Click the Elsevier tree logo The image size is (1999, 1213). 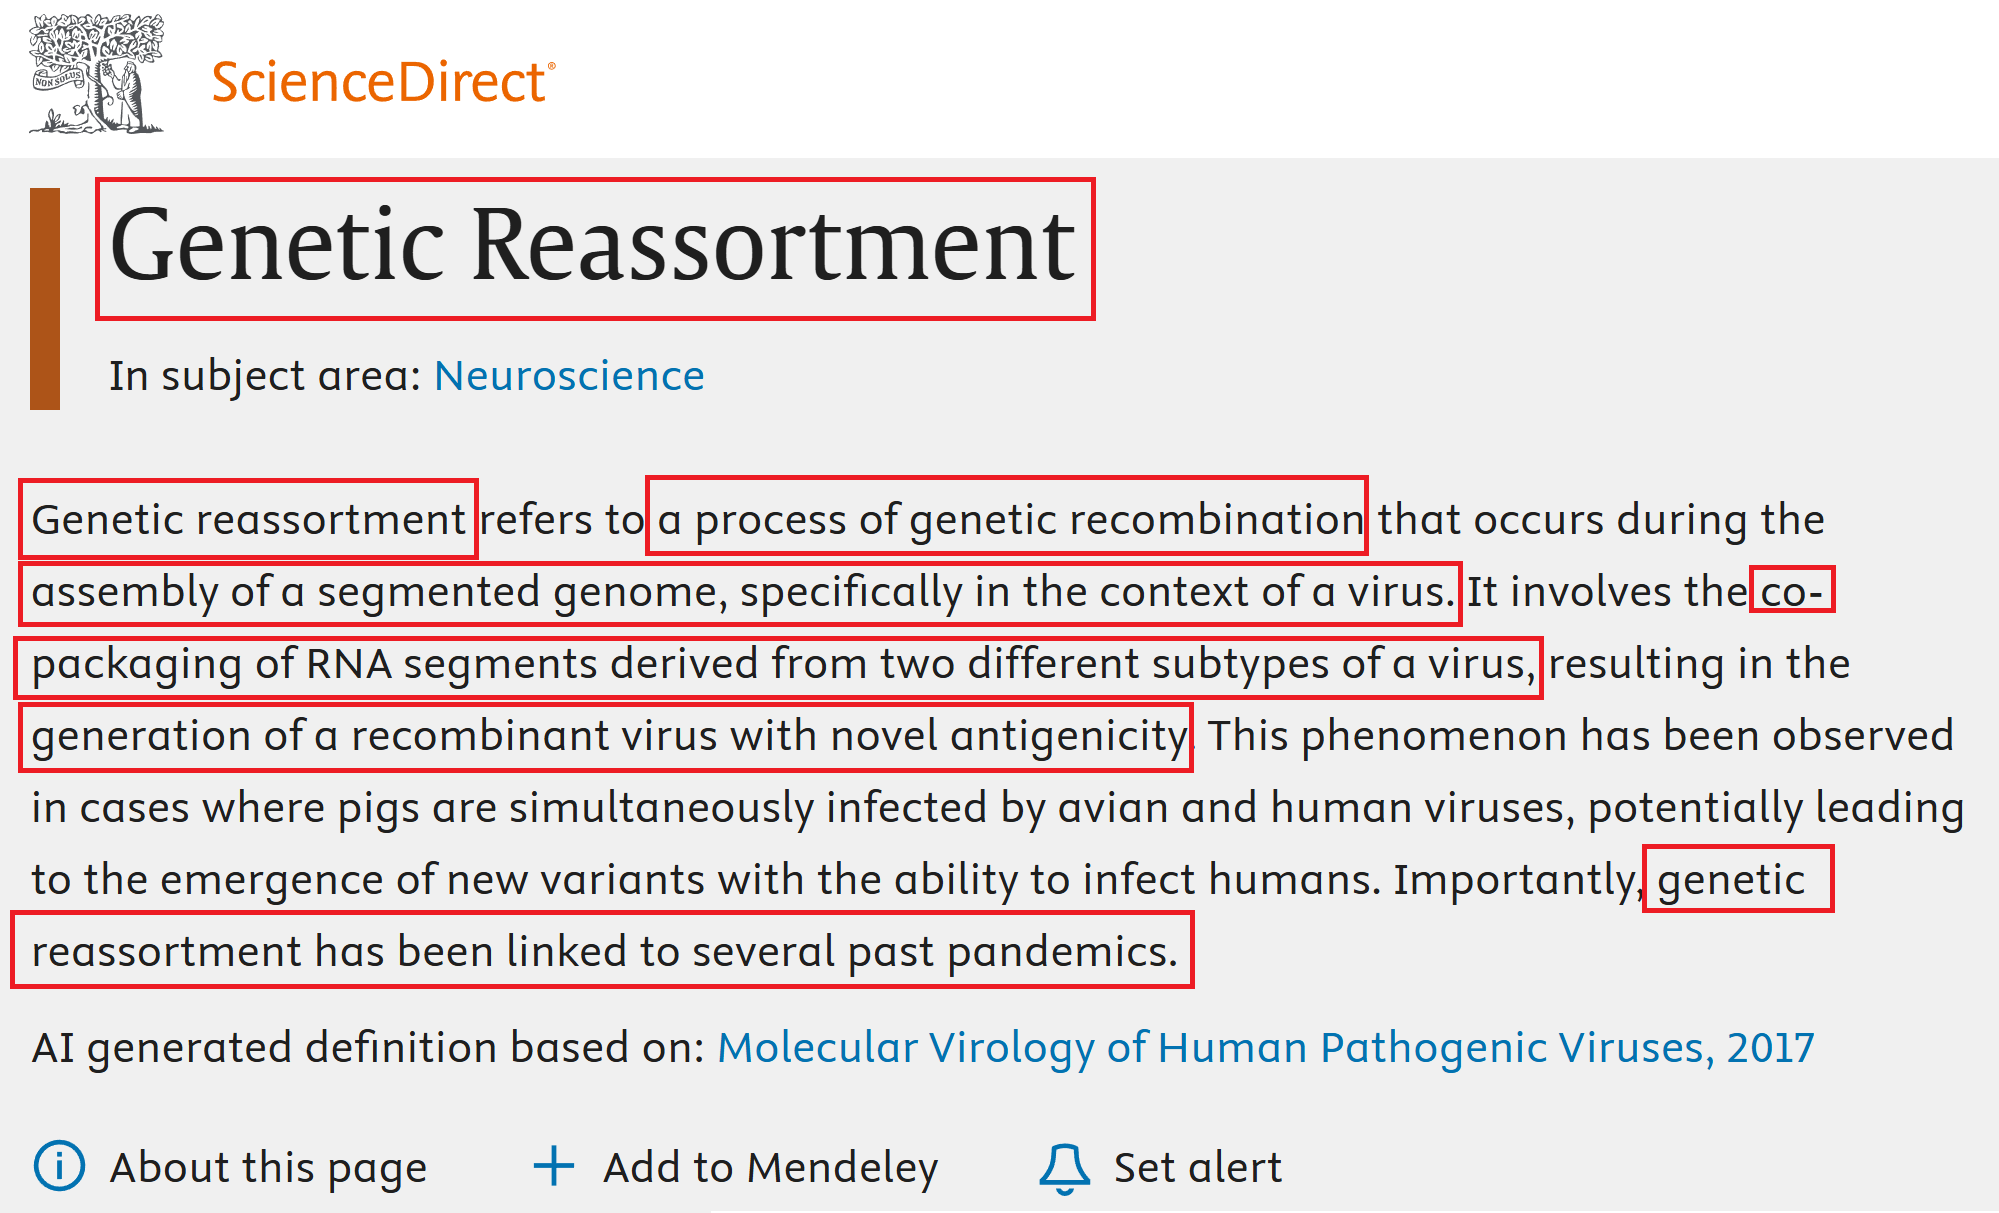(x=96, y=74)
